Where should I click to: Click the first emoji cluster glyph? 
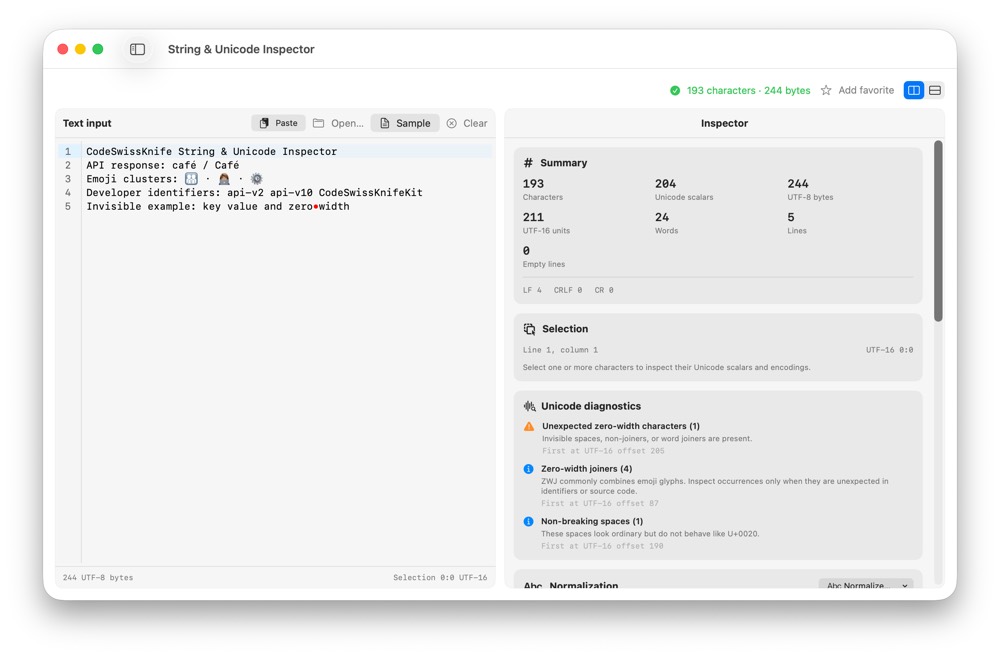191,179
